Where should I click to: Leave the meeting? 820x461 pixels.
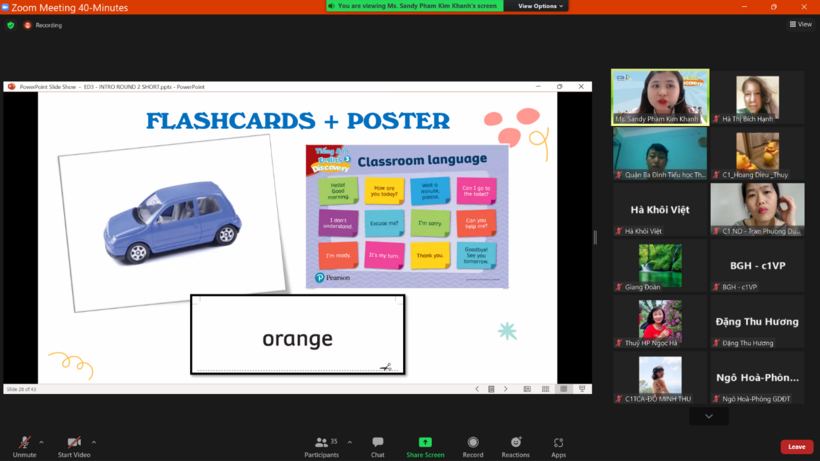[x=796, y=447]
